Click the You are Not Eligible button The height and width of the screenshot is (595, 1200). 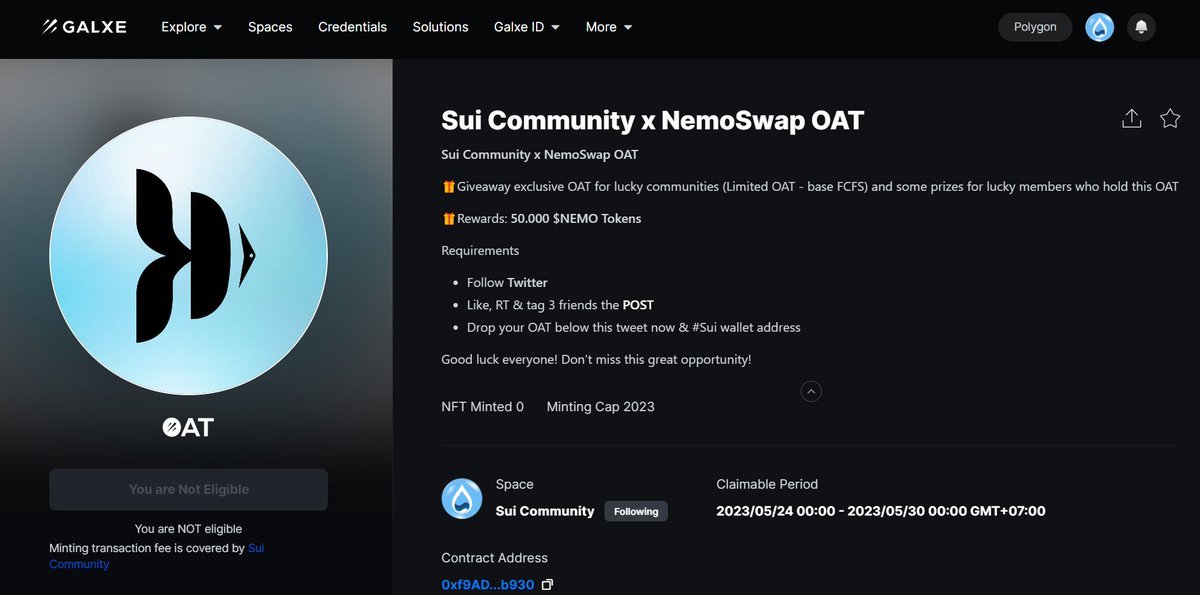(188, 489)
